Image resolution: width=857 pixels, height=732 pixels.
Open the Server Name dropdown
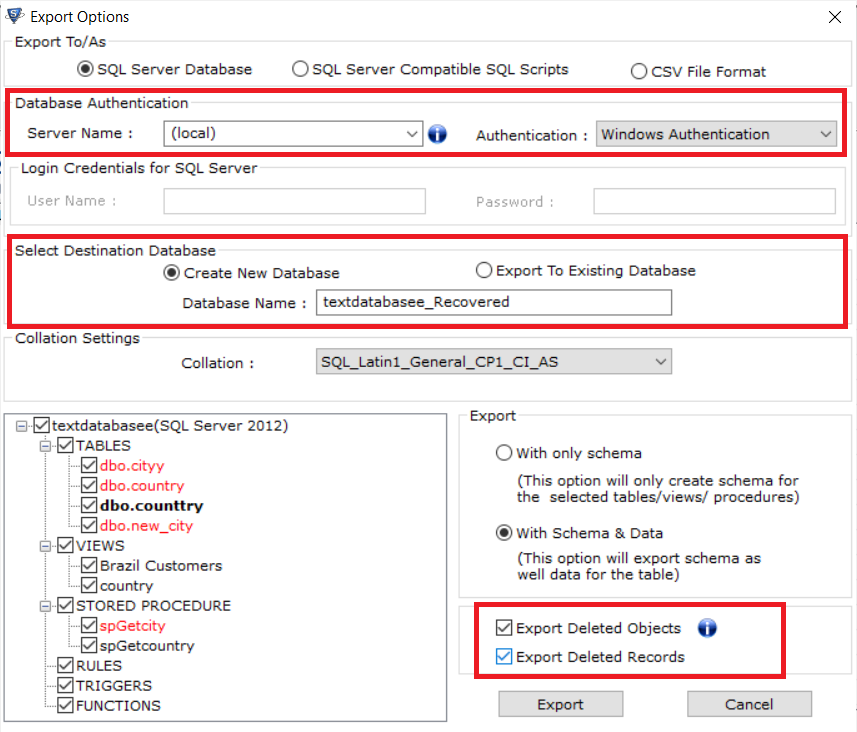(x=412, y=133)
